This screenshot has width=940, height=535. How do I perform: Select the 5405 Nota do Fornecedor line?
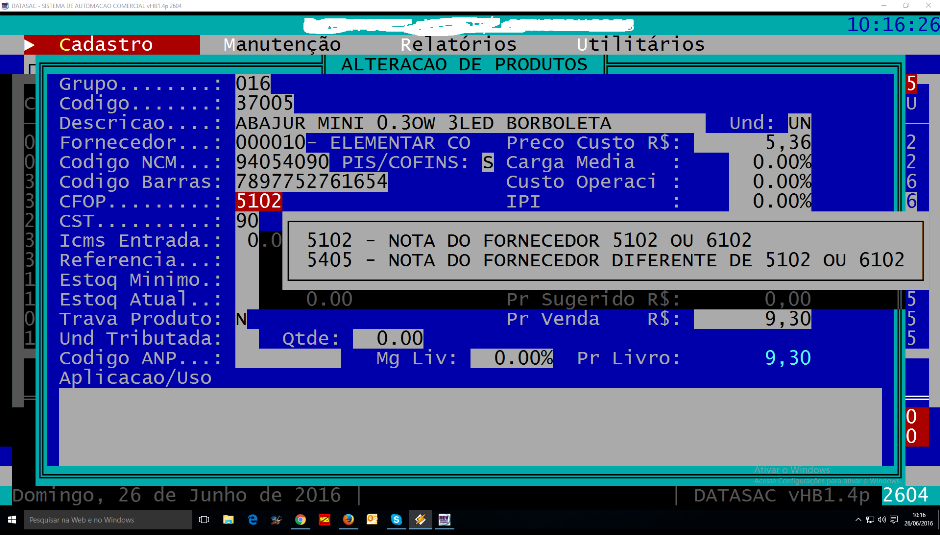[x=605, y=260]
